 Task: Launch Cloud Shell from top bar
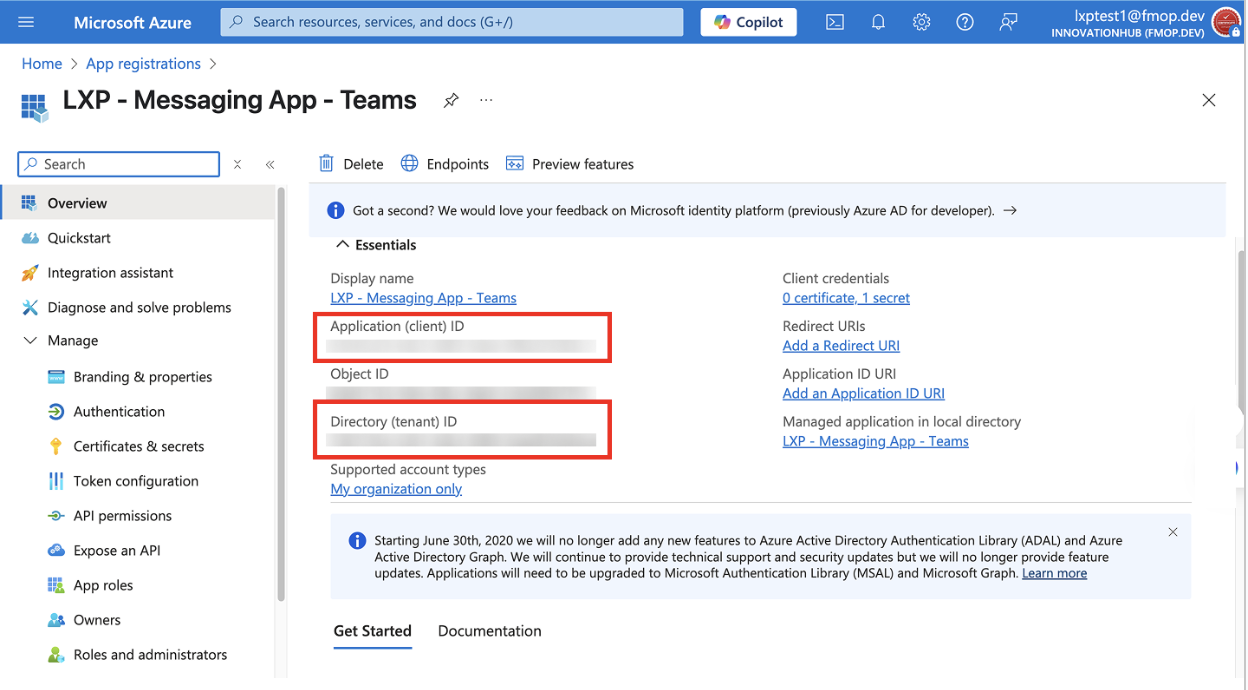click(835, 22)
